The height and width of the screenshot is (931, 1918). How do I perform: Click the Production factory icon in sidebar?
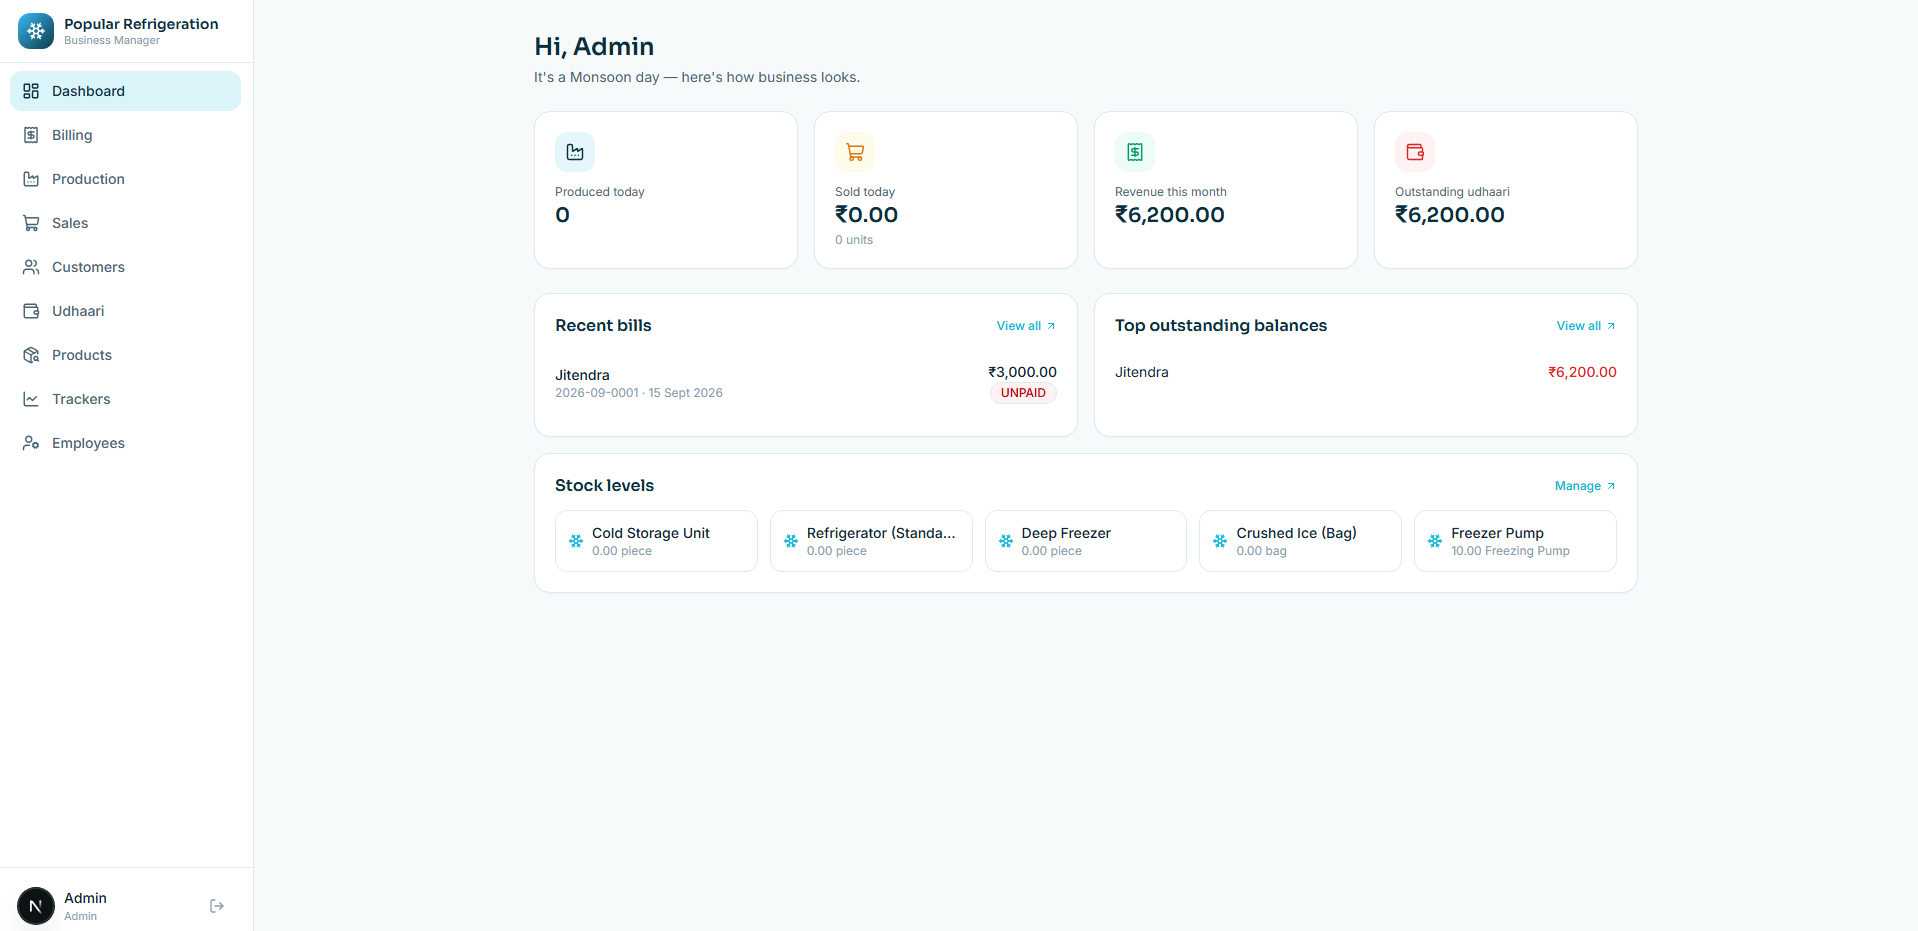tap(31, 179)
